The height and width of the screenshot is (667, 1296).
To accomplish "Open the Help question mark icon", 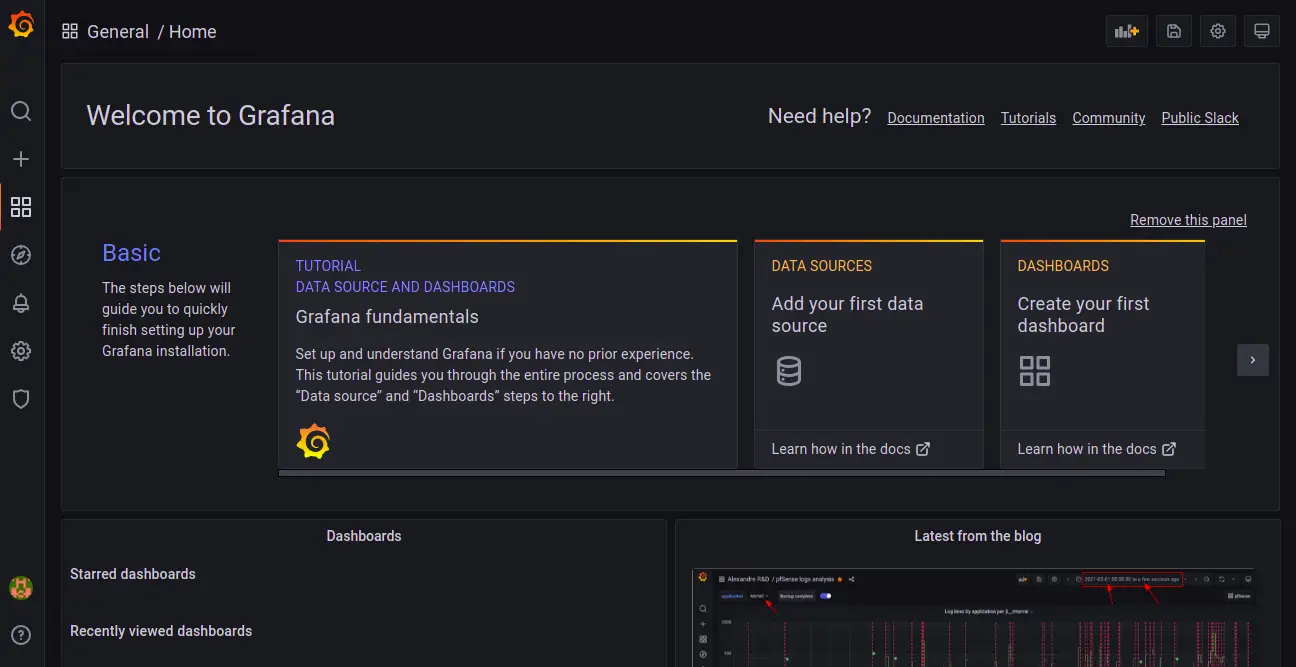I will click(21, 635).
